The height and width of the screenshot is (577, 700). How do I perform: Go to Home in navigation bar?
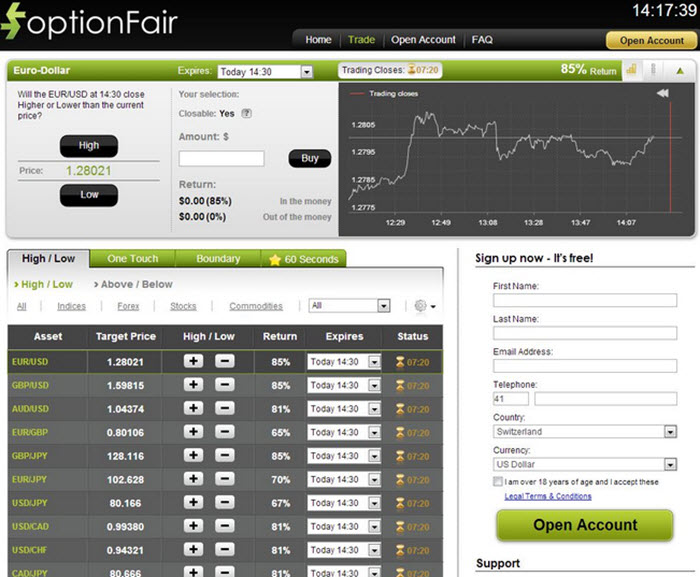318,40
